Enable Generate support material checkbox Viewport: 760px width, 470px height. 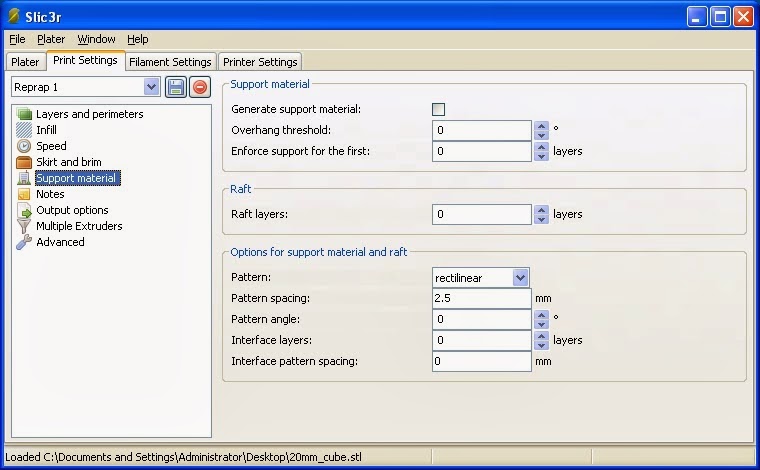(438, 110)
